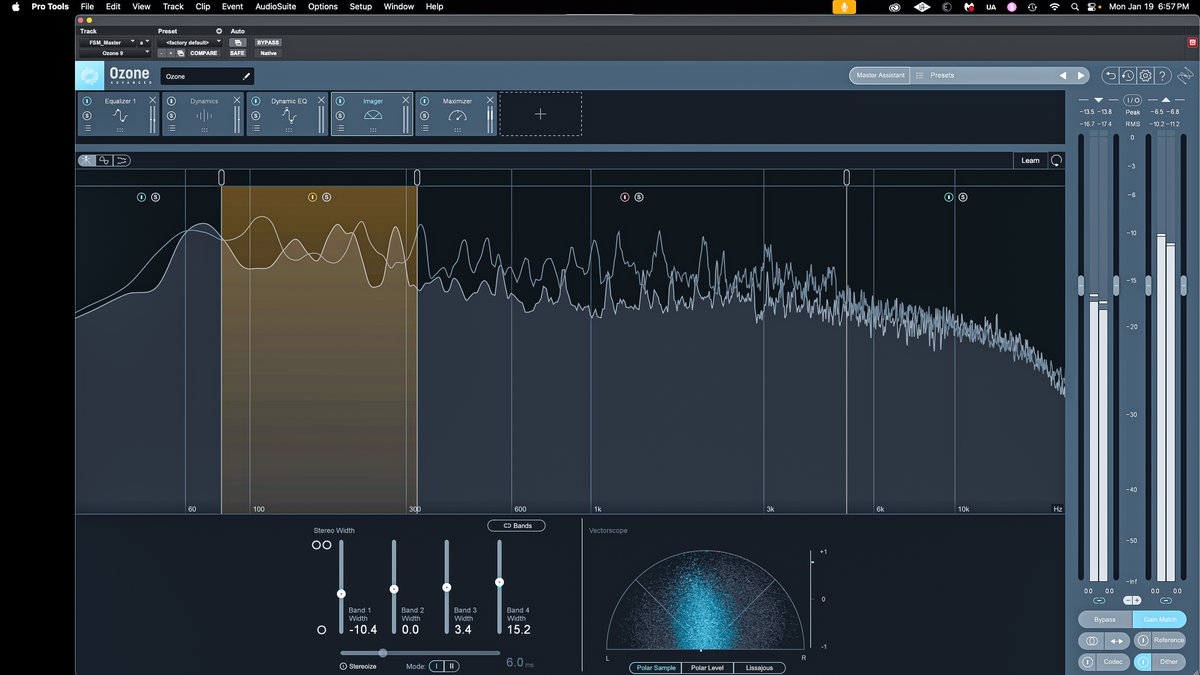Select the first spectrum view mode icon
This screenshot has height=675, width=1200.
87,160
